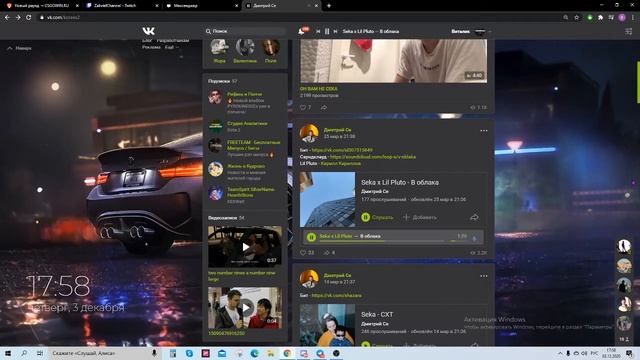Play the first video thumbnail, duration 0:37
This screenshot has width=640, height=360.
point(245,247)
